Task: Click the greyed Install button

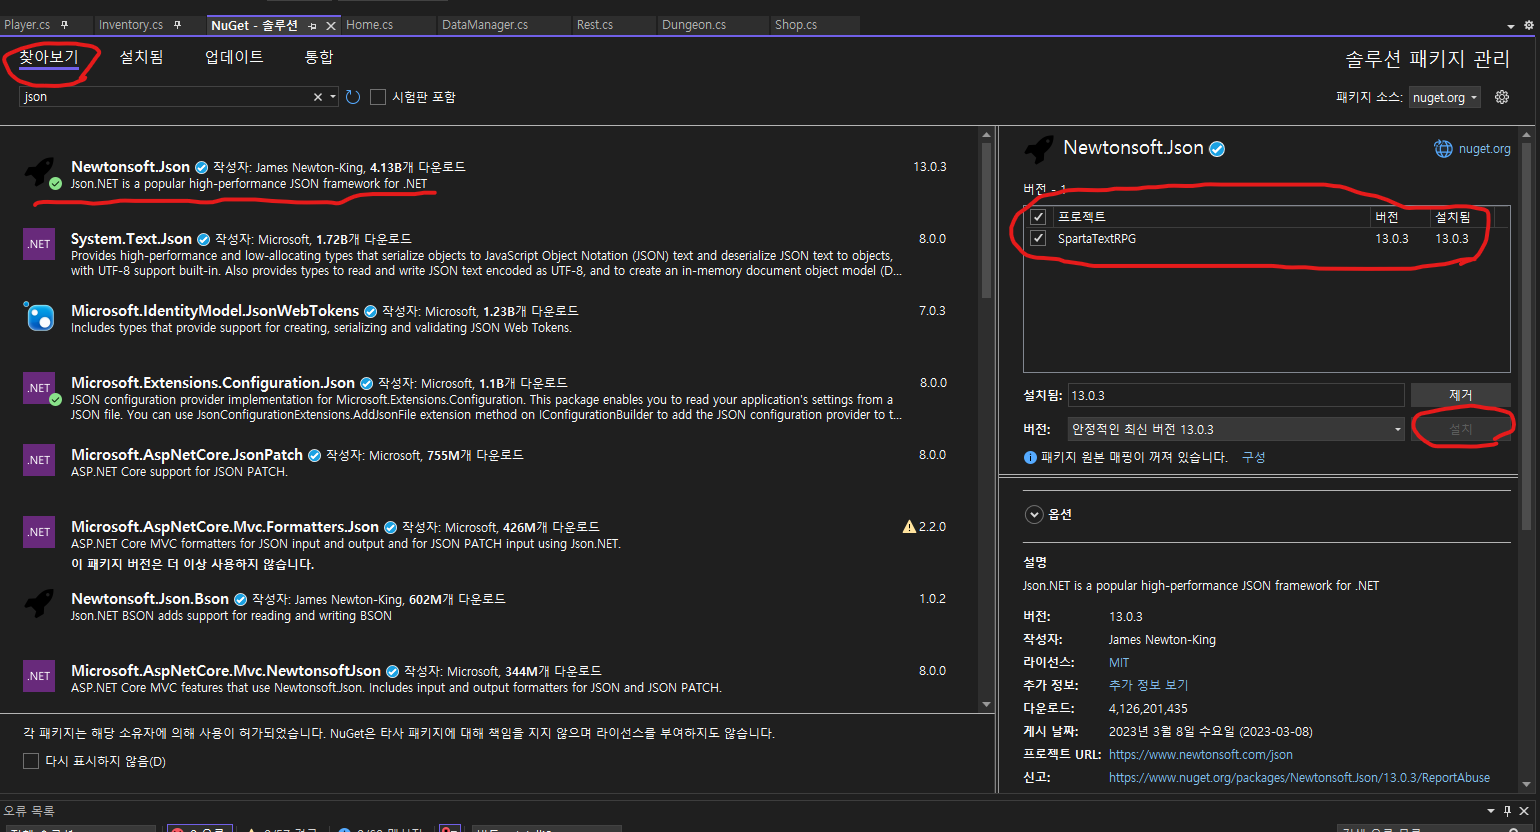Action: (1460, 429)
